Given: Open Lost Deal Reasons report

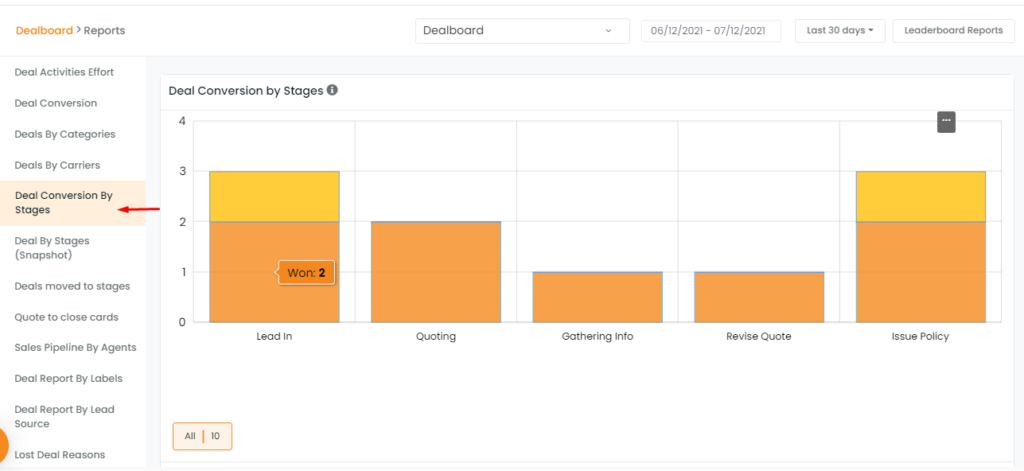Looking at the screenshot, I should pyautogui.click(x=59, y=455).
